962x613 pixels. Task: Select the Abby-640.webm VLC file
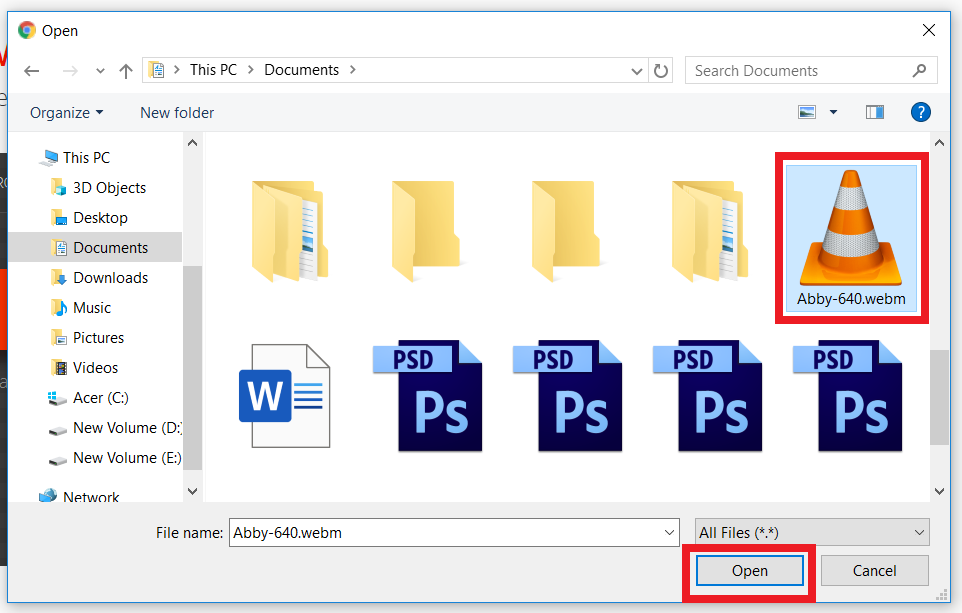852,237
